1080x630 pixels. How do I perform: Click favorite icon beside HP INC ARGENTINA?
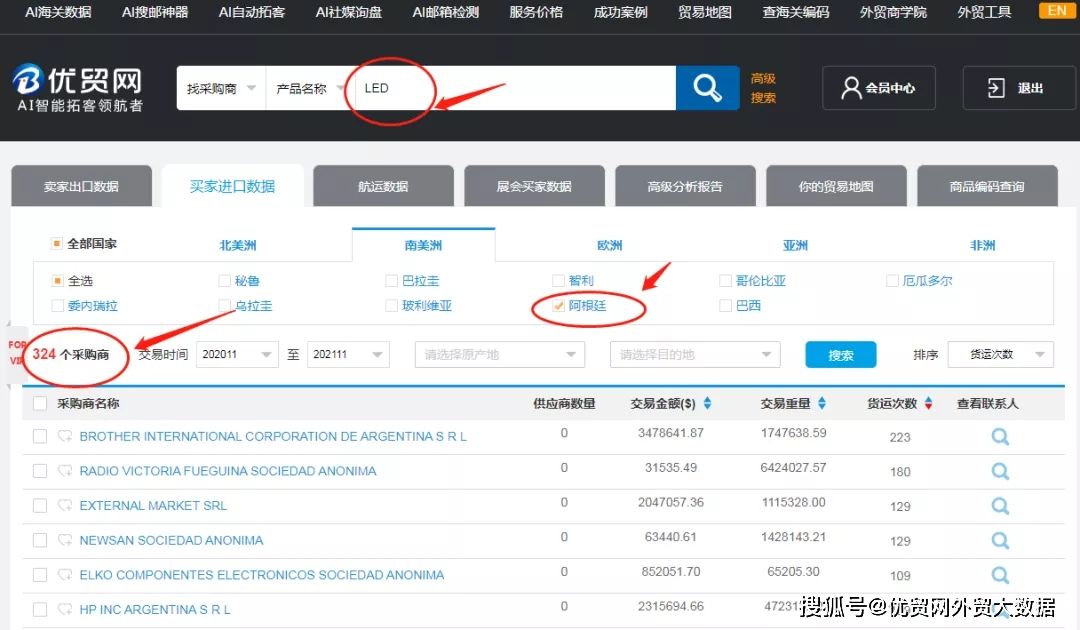coord(65,609)
